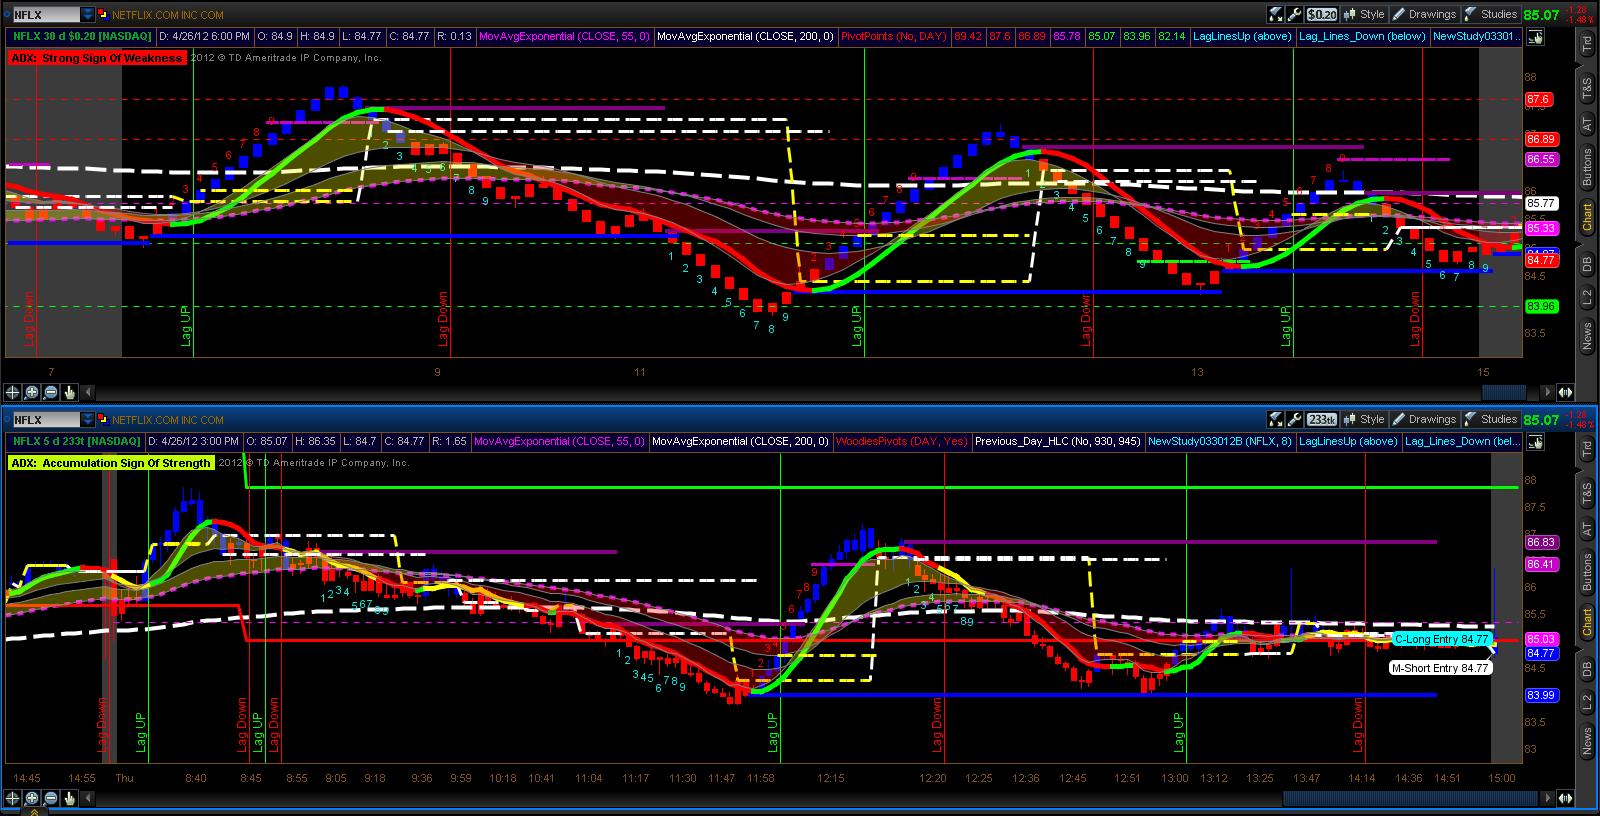The image size is (1600, 816).
Task: Open Studies menu in top chart
Action: tap(1490, 14)
